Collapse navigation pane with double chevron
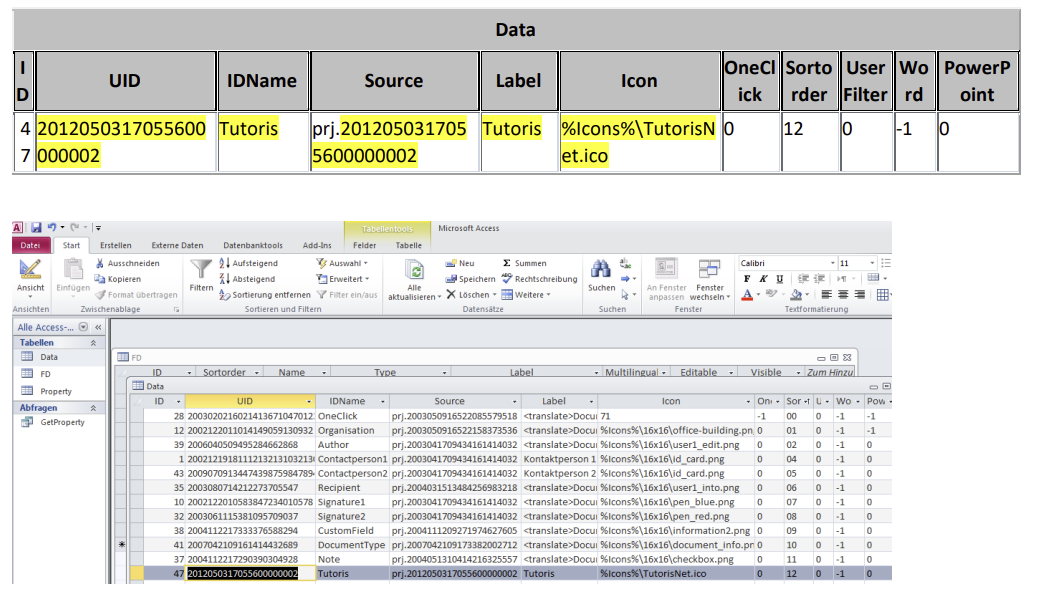The height and width of the screenshot is (597, 1047). [98, 327]
